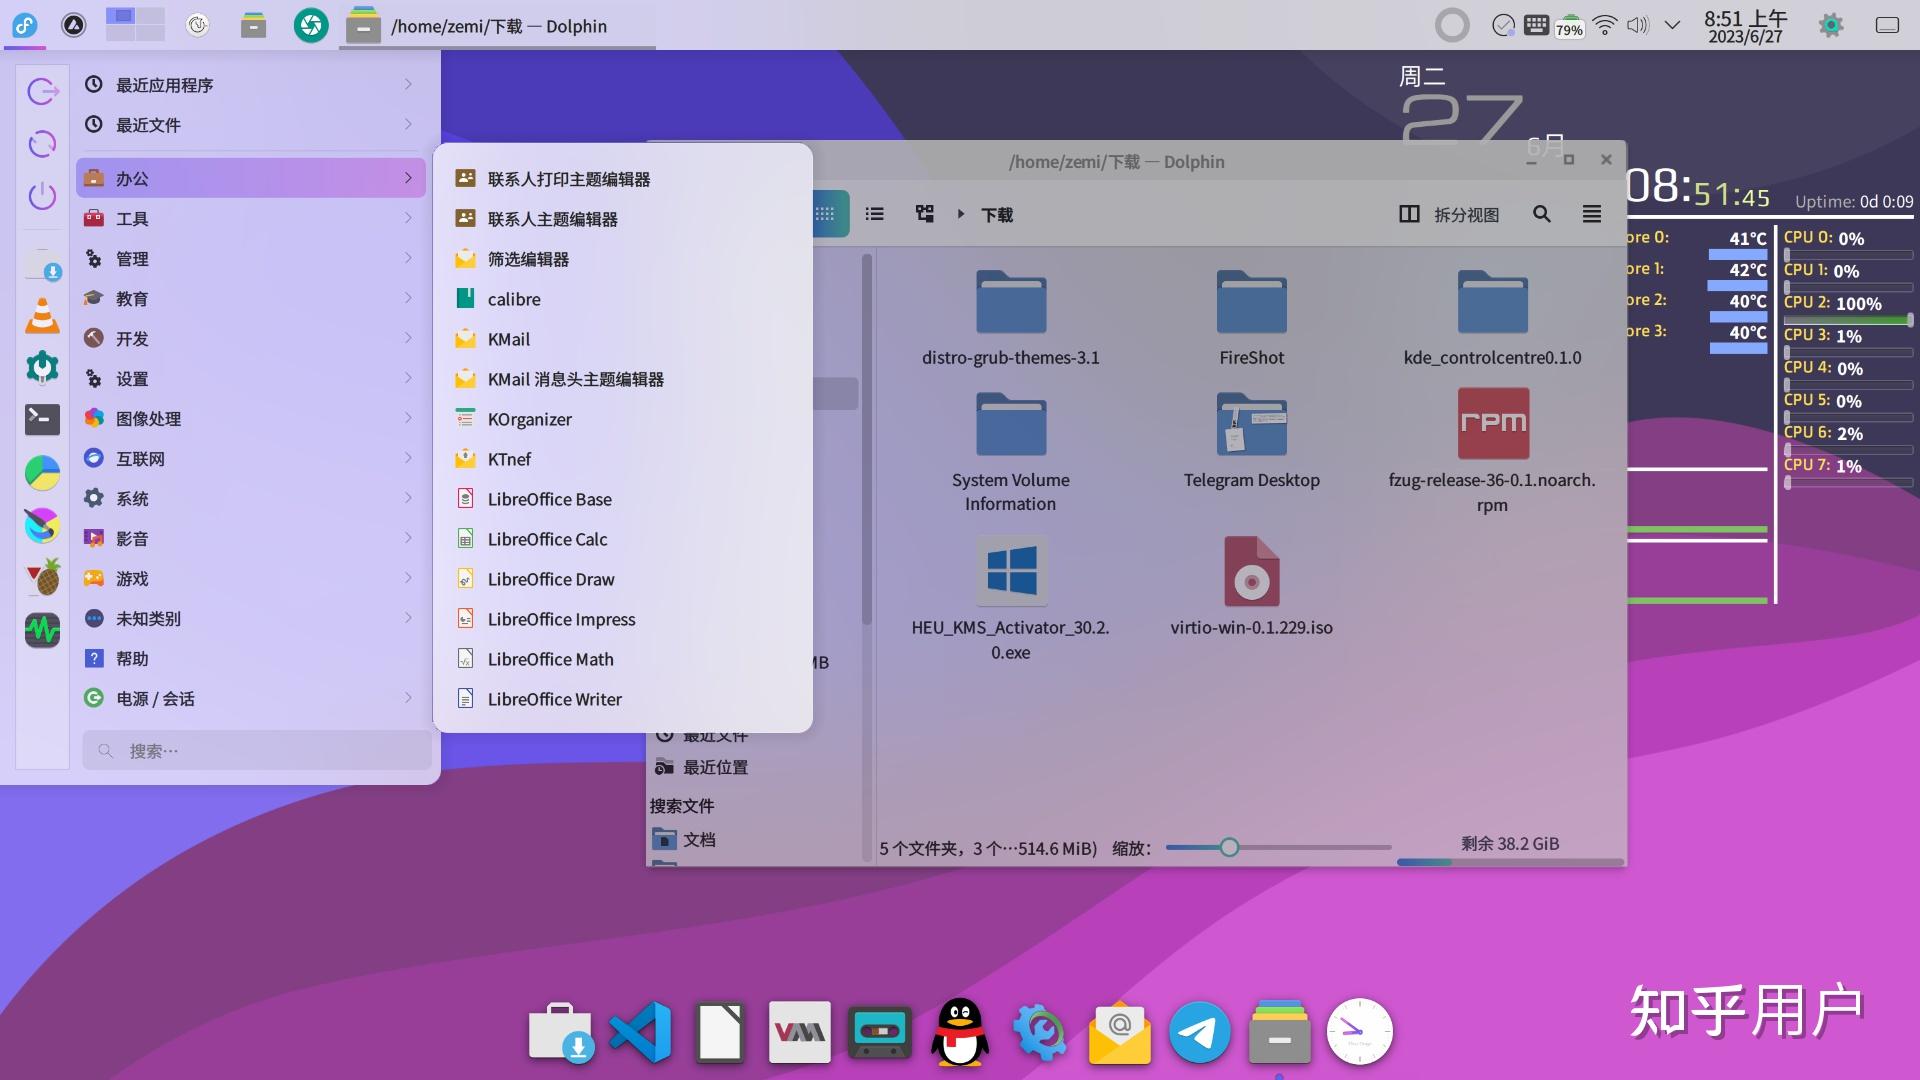Open 电源 / 会话 menu entry
Image resolution: width=1920 pixels, height=1080 pixels.
point(251,698)
